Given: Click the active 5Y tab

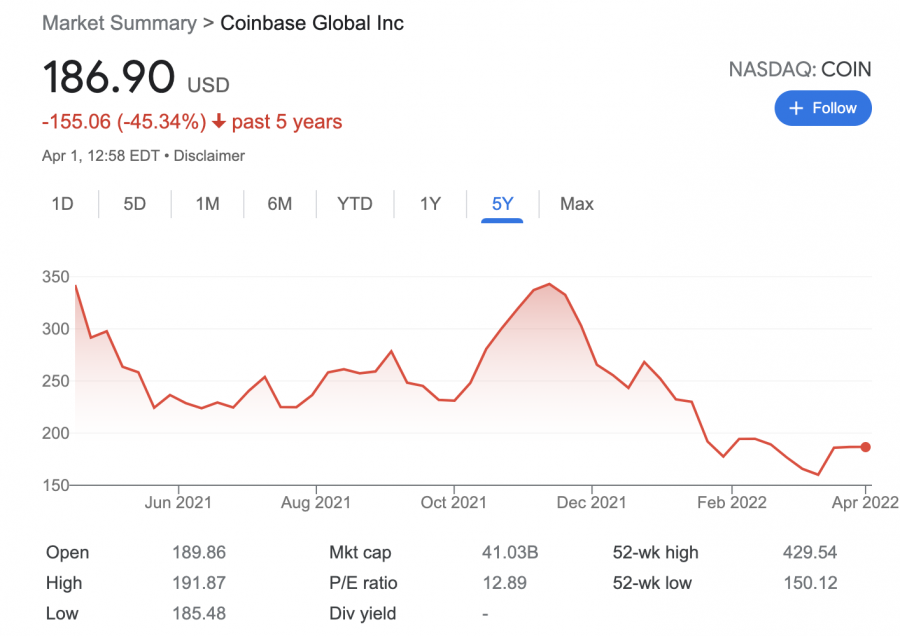Looking at the screenshot, I should 502,204.
